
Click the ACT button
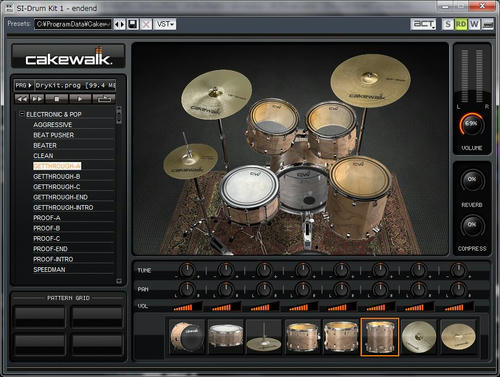[x=423, y=24]
